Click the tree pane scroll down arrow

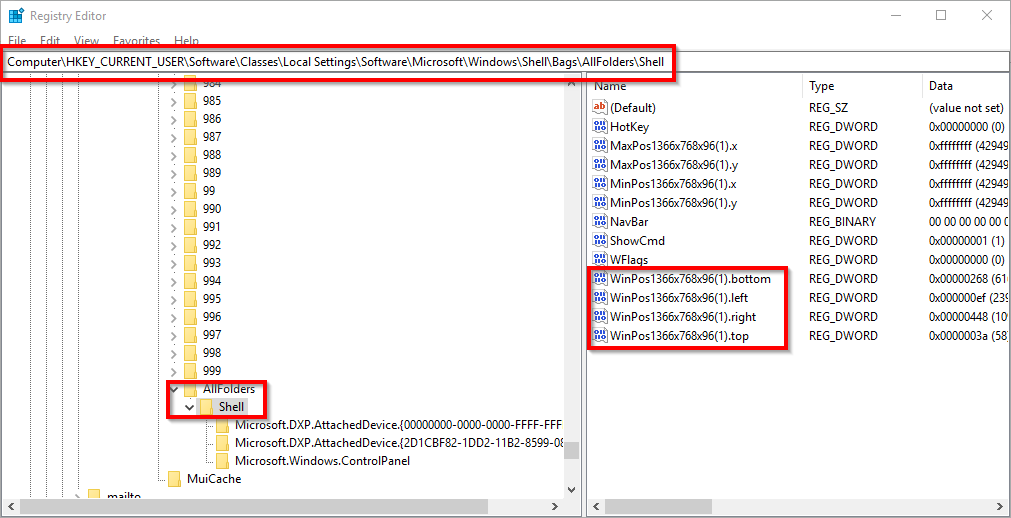coord(571,490)
